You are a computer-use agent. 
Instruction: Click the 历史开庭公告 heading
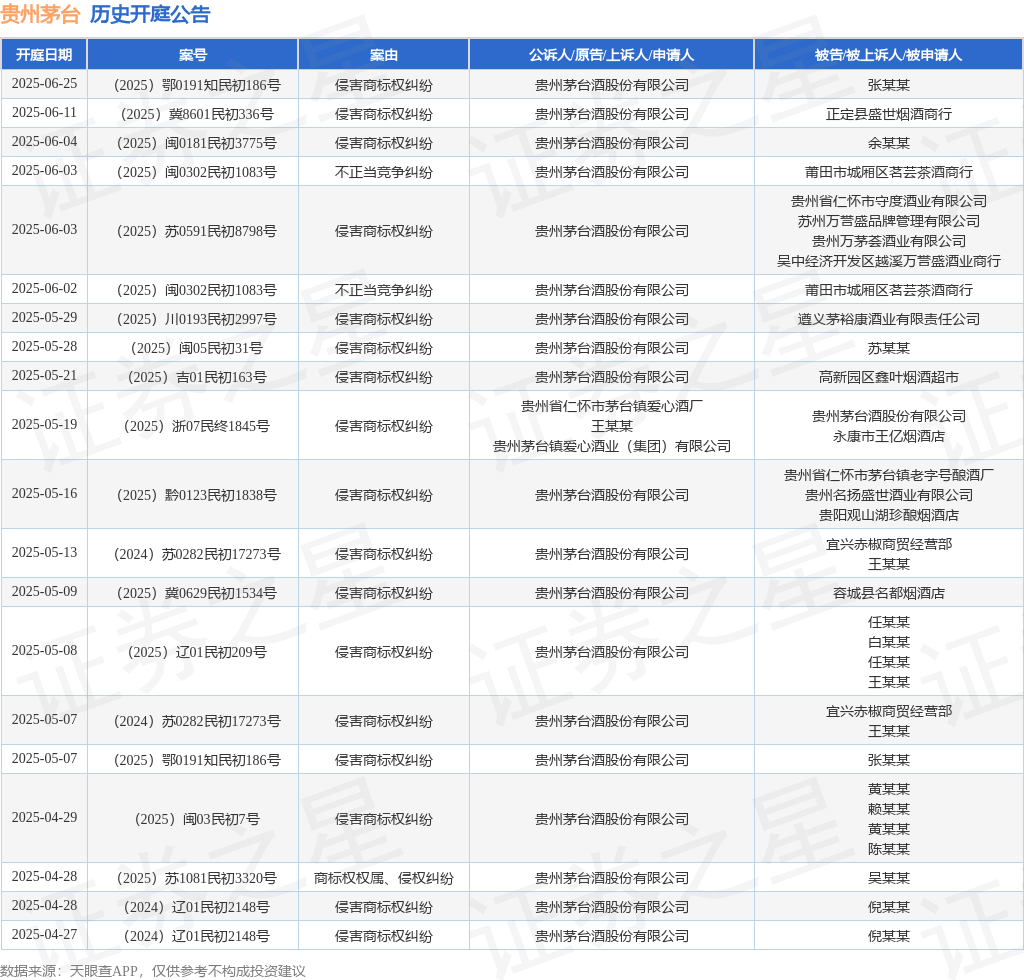(150, 14)
